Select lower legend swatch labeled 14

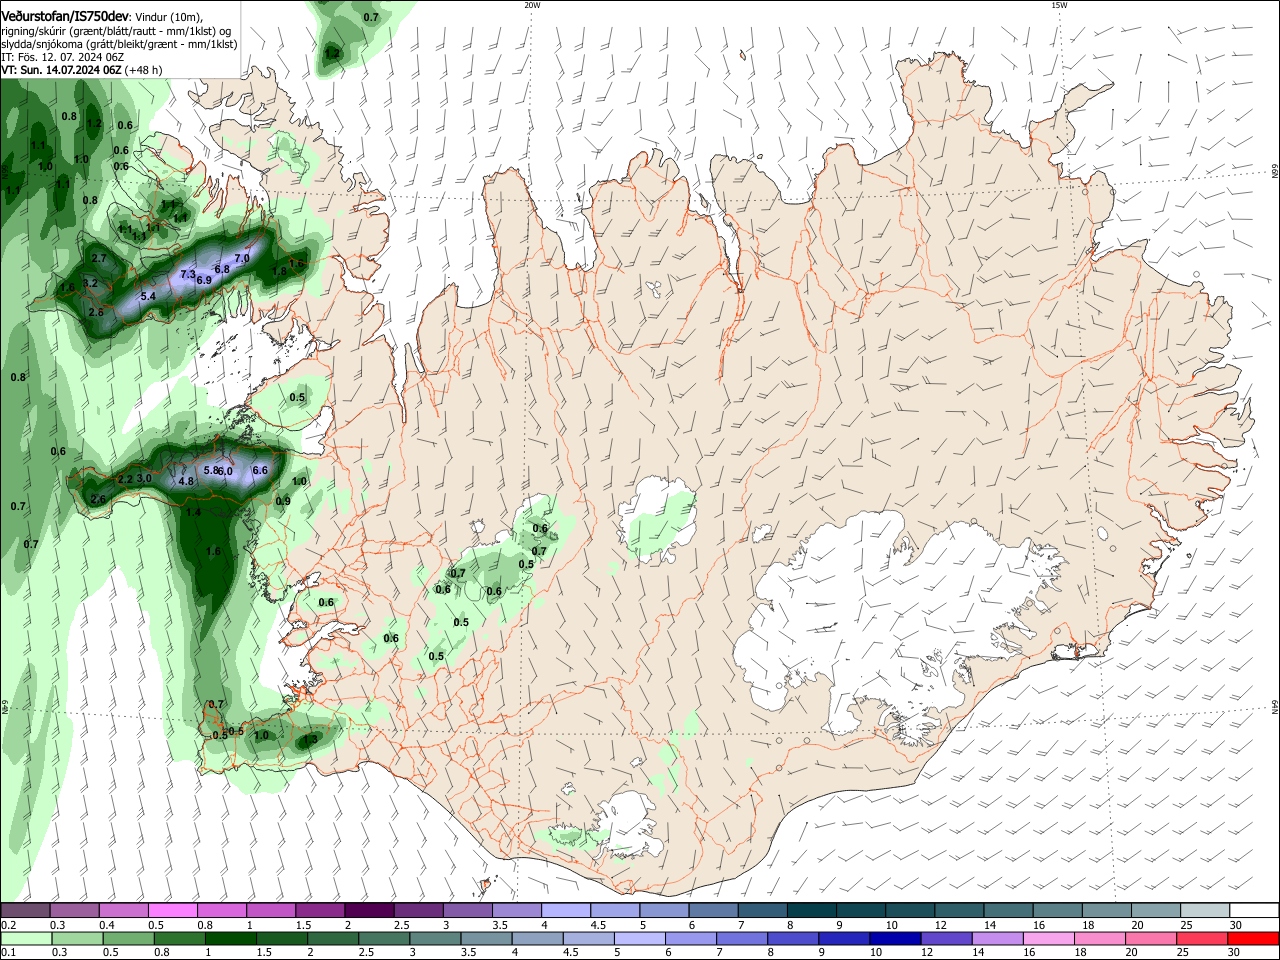(x=996, y=938)
